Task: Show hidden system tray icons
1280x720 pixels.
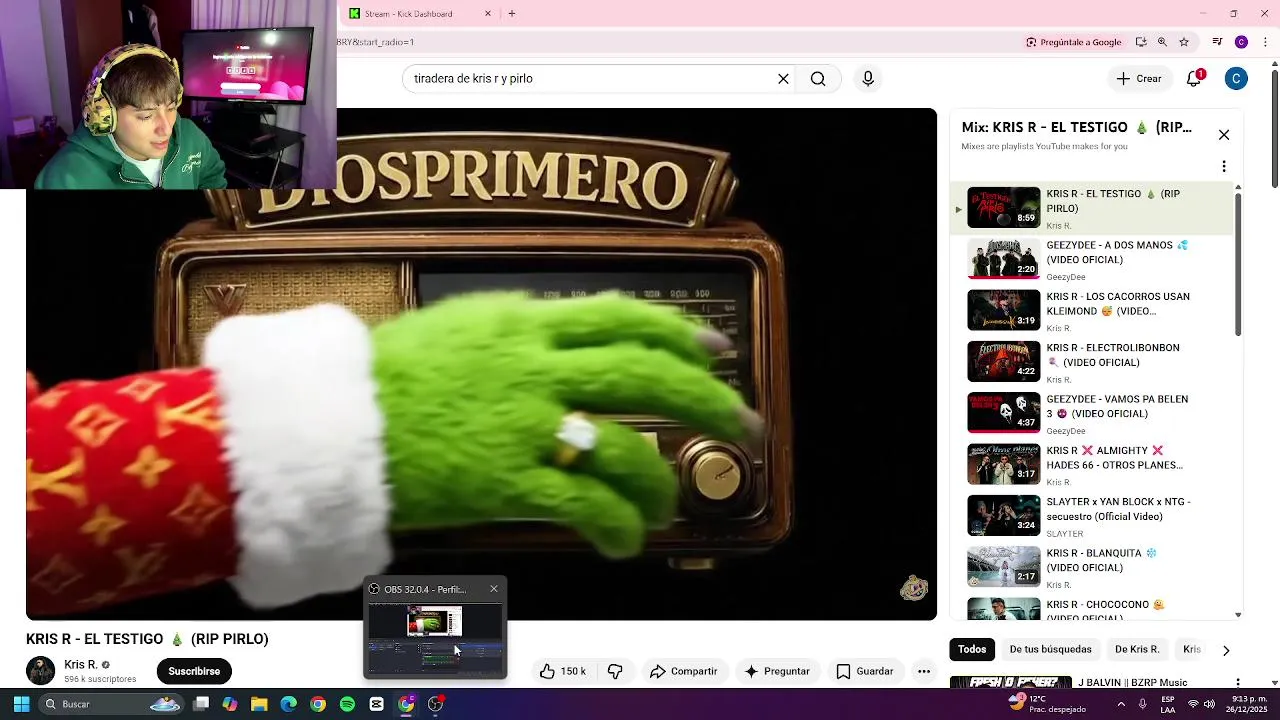Action: [x=1121, y=704]
